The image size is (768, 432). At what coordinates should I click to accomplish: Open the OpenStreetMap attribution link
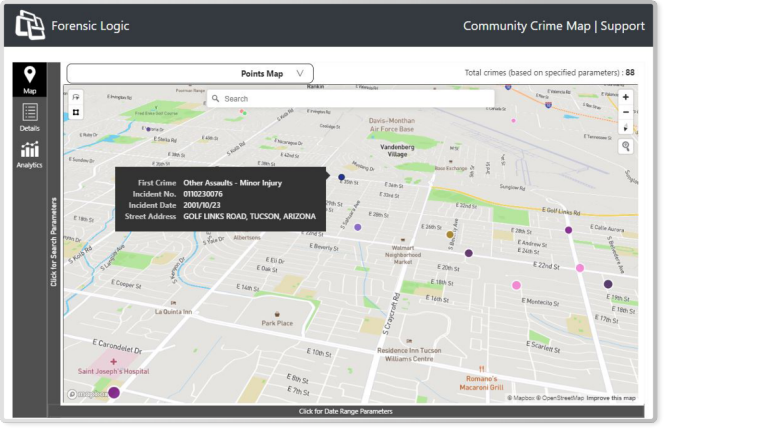click(x=562, y=398)
